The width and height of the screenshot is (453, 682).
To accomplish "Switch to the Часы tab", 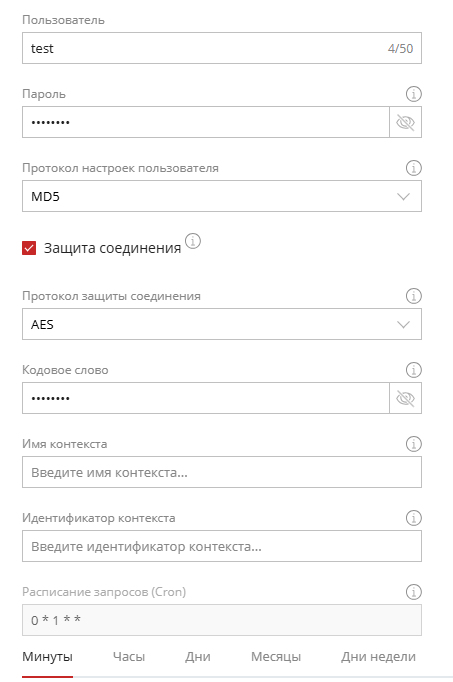I will tap(129, 657).
